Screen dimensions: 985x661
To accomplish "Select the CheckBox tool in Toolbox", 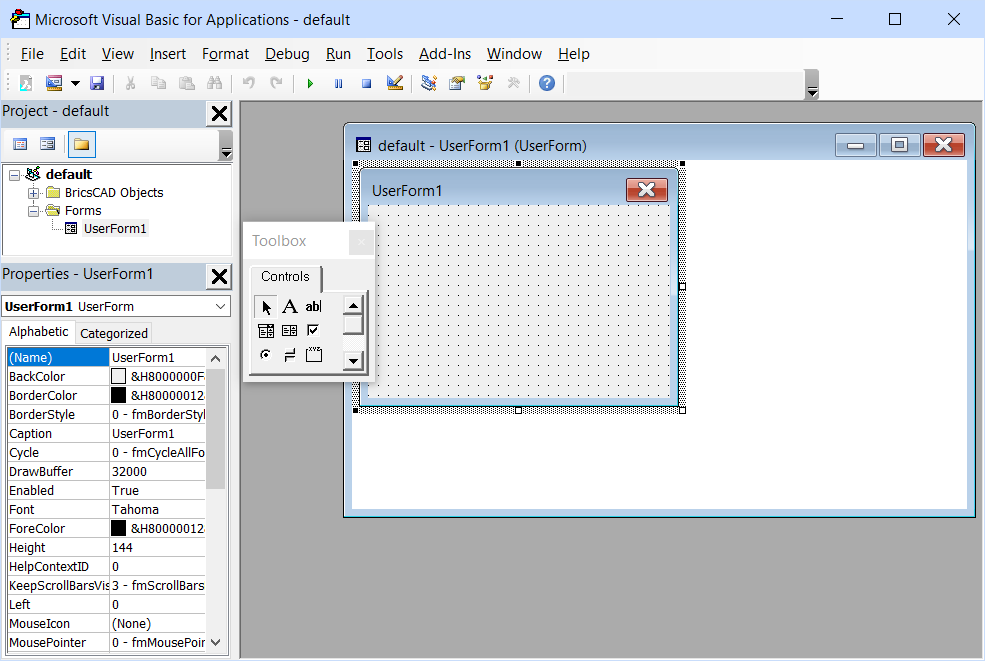I will [x=313, y=330].
